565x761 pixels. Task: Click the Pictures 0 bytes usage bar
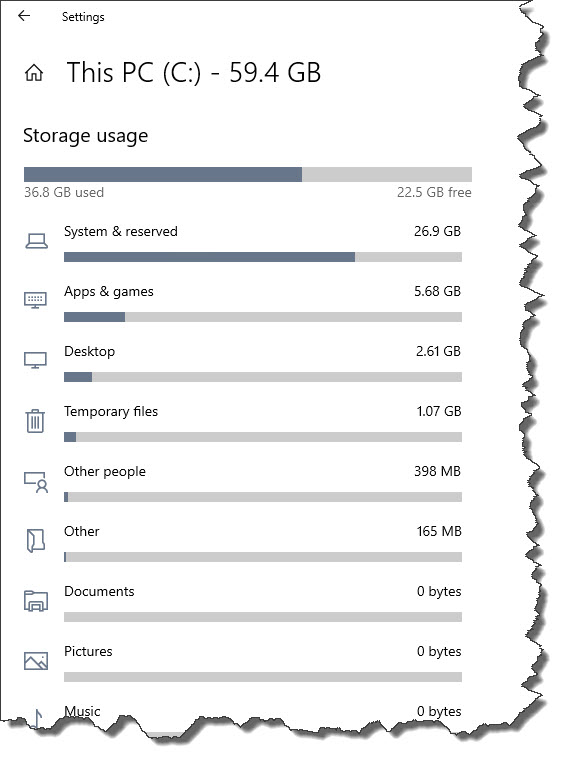pyautogui.click(x=263, y=677)
